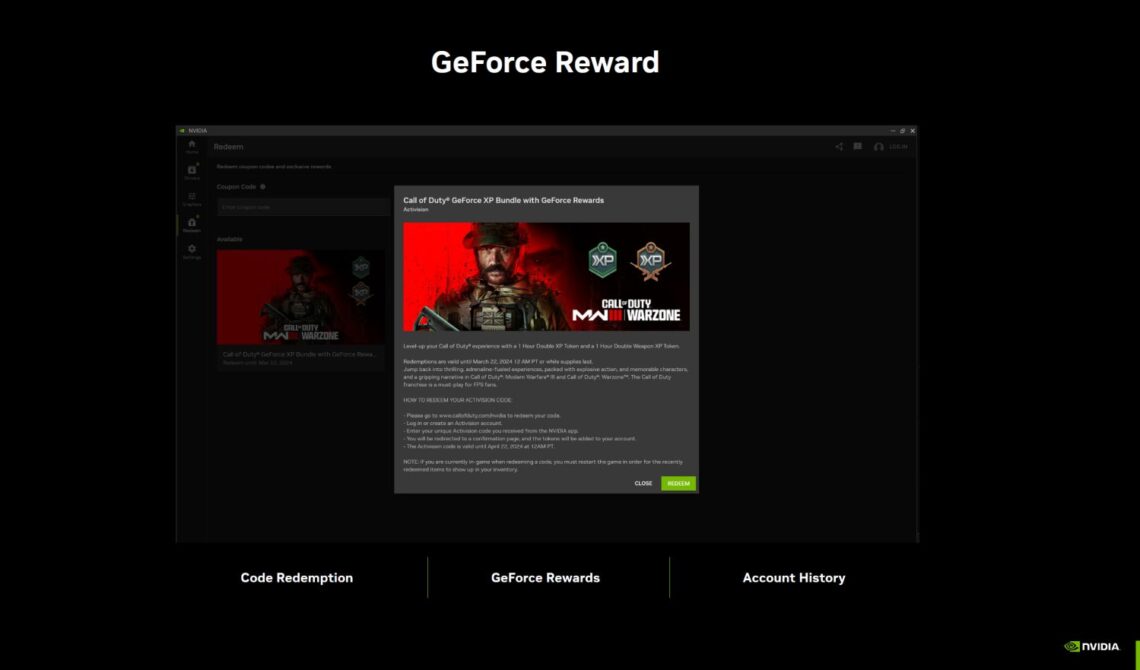This screenshot has width=1140, height=670.
Task: Switch to the Code Redemption view
Action: pos(296,577)
